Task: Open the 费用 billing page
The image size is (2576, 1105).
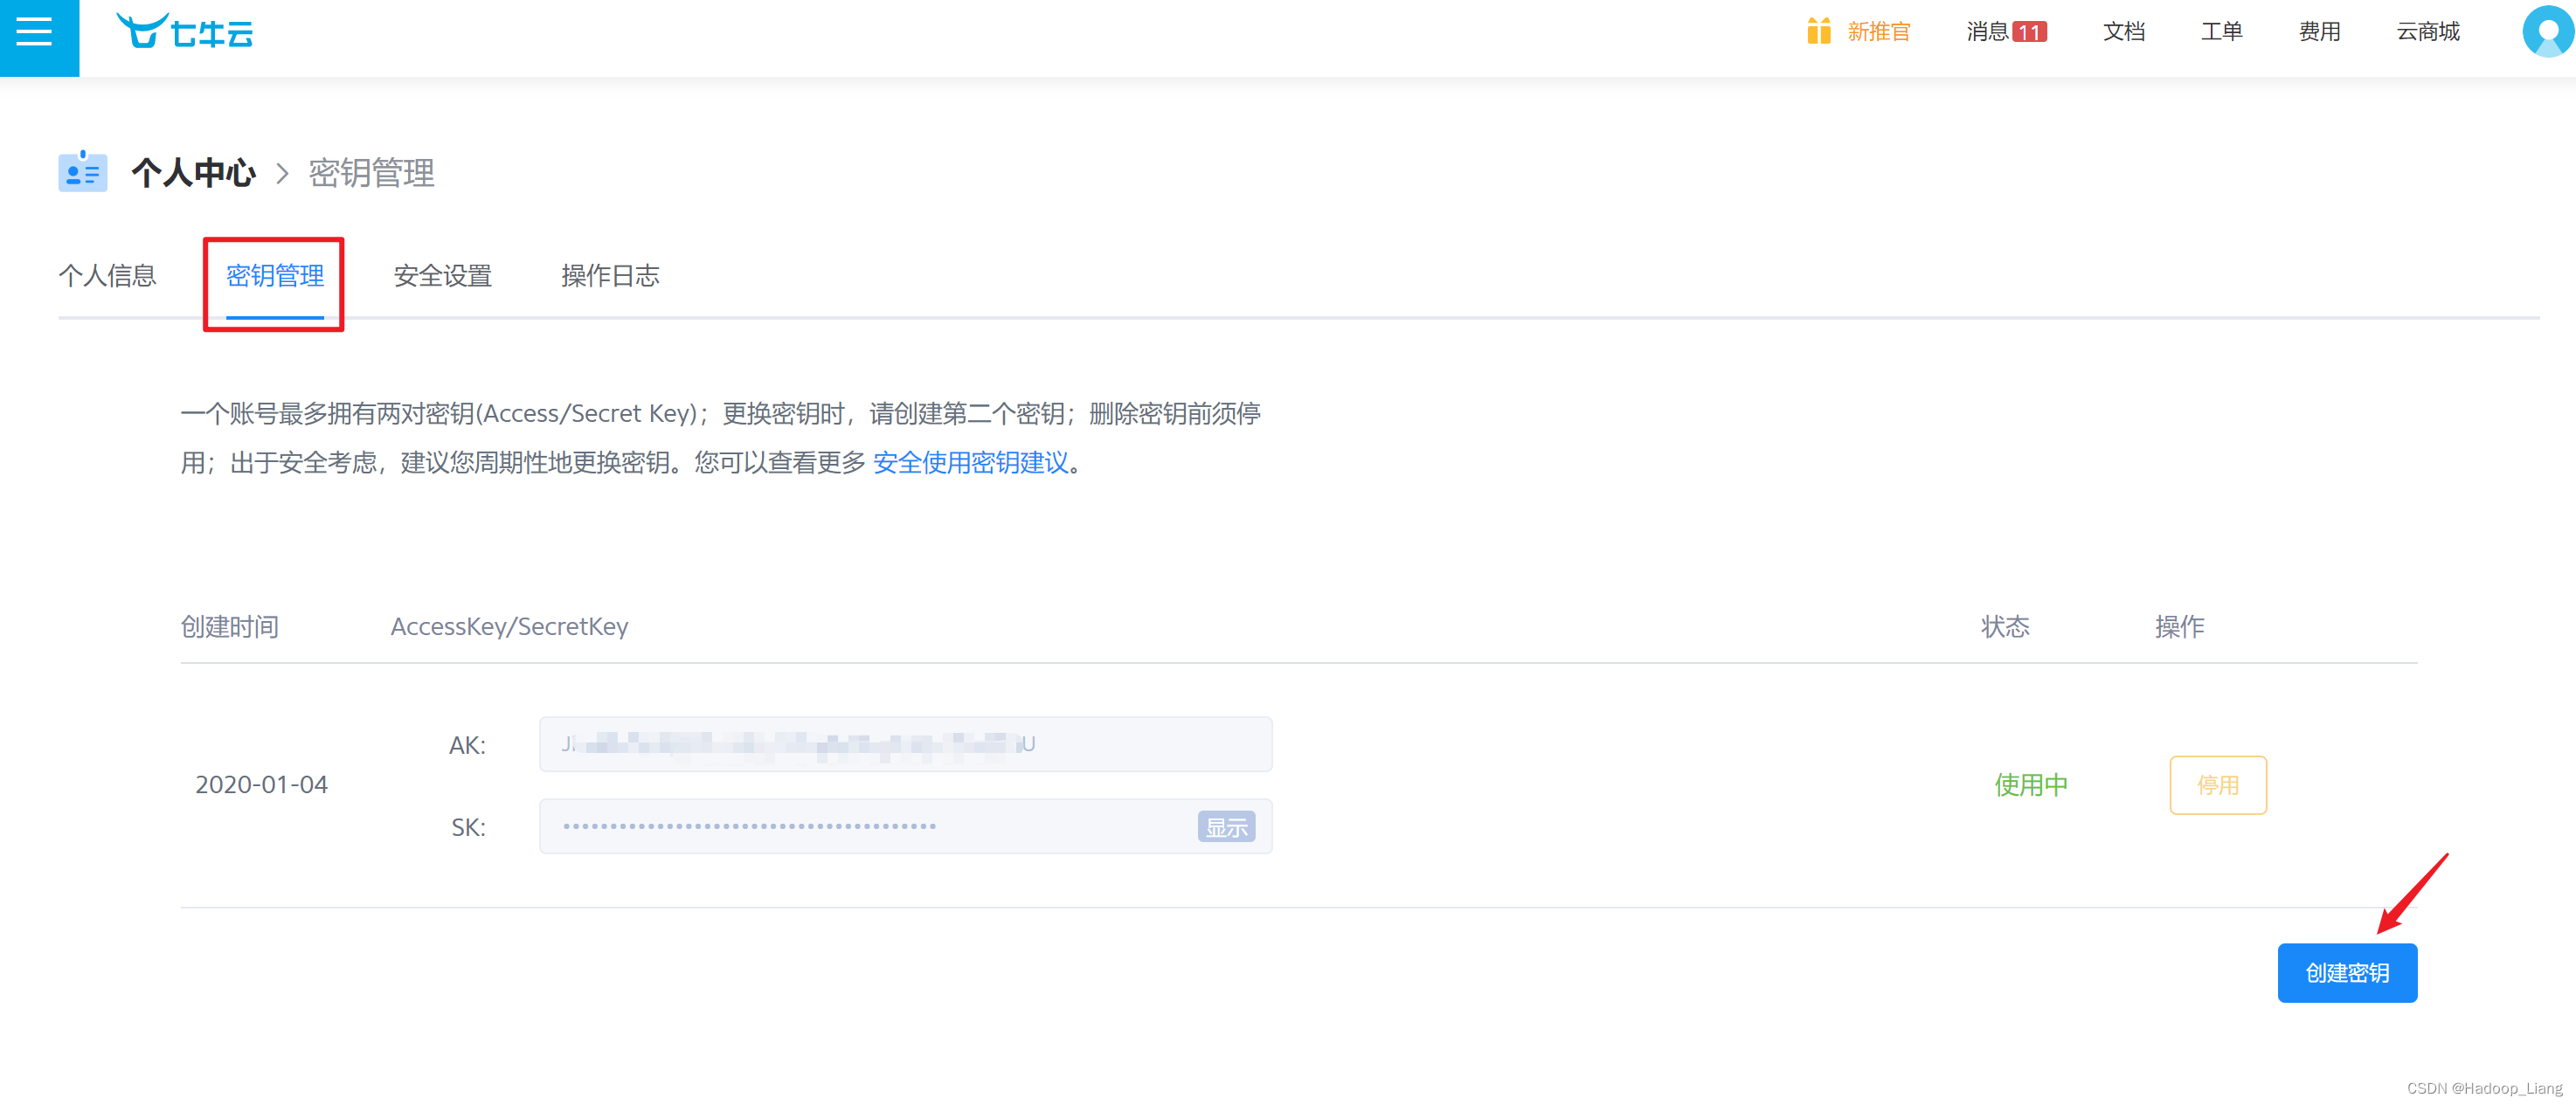Action: 2320,31
